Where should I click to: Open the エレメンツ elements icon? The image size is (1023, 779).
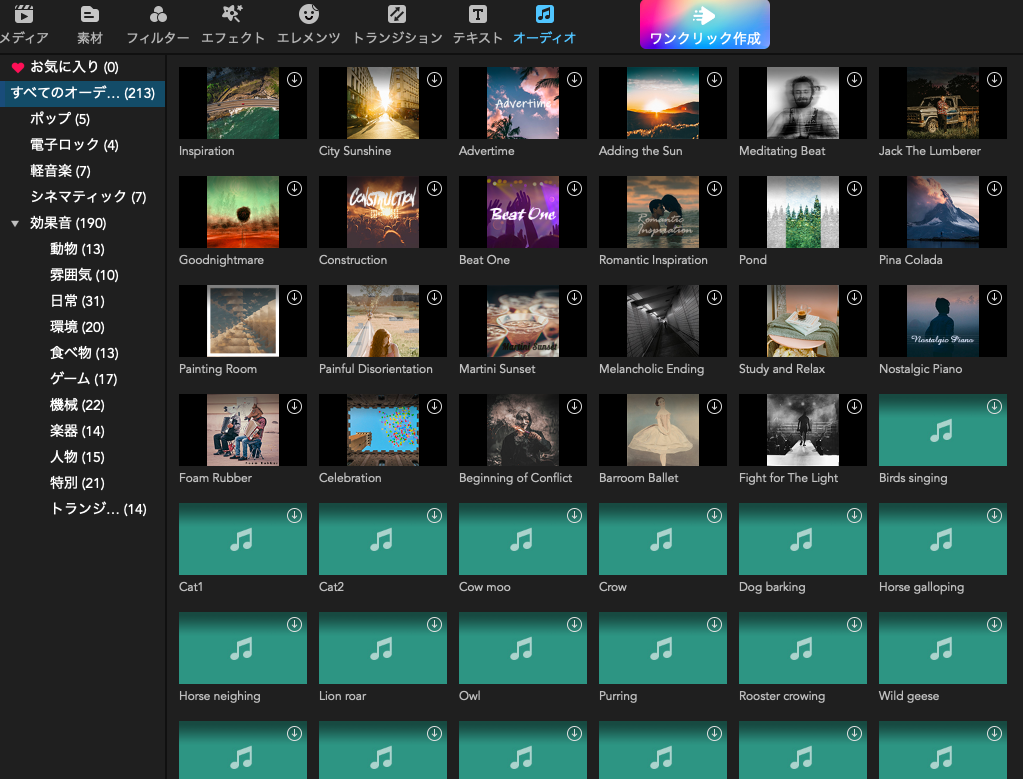point(309,15)
